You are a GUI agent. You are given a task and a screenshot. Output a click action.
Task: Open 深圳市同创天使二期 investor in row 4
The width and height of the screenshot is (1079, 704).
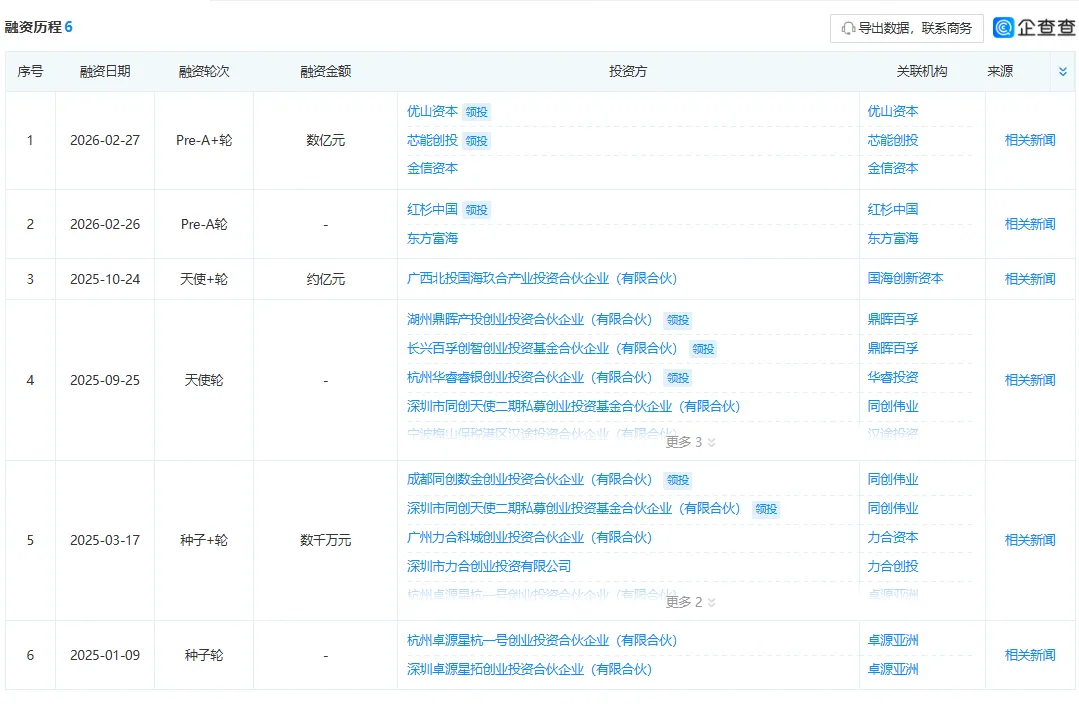[573, 407]
